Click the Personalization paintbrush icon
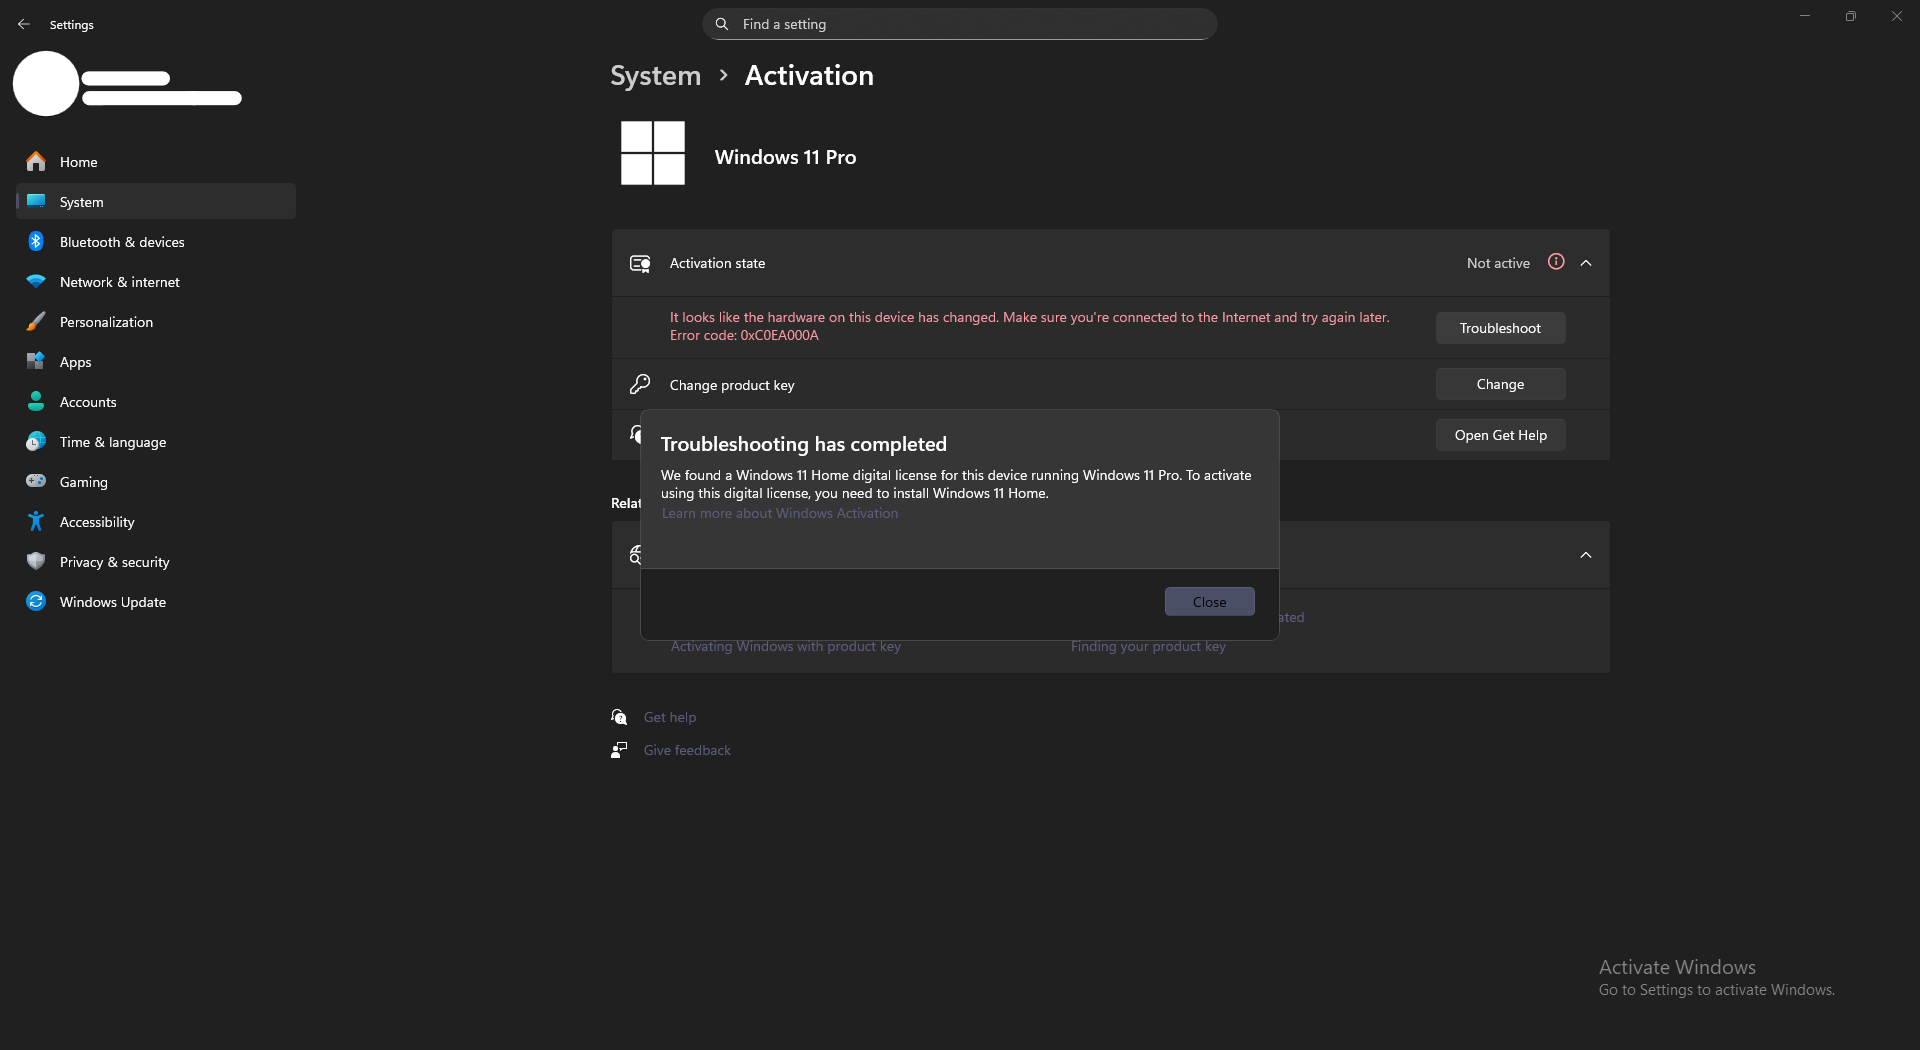 36,321
